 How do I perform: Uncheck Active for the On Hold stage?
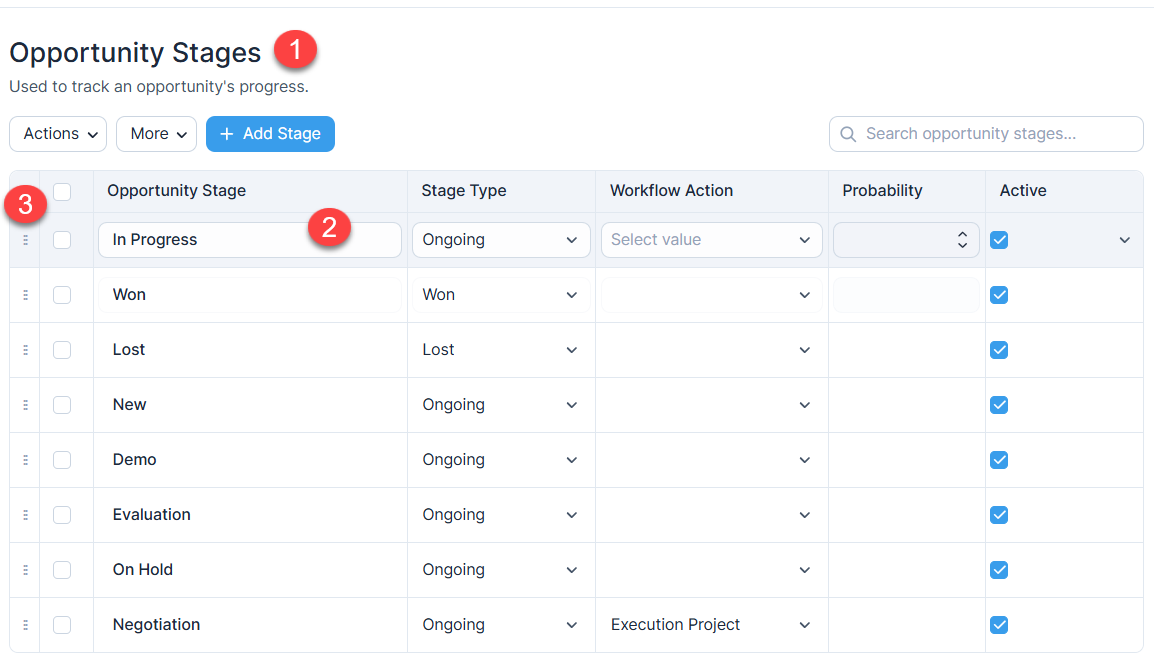[999, 570]
